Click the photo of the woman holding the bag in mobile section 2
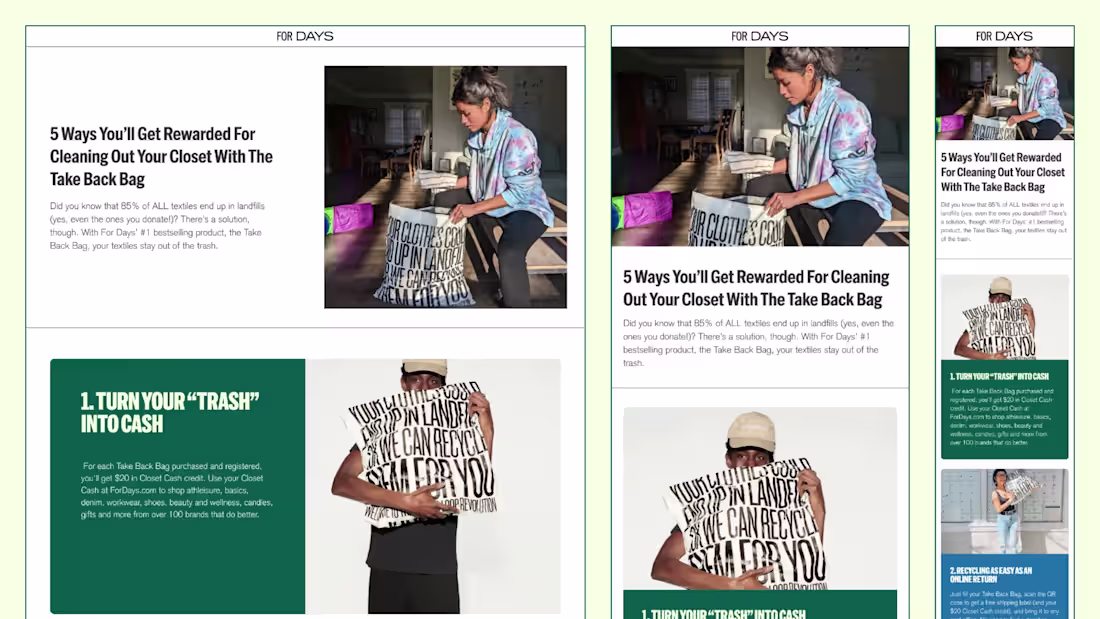This screenshot has width=1100, height=619. click(1003, 510)
